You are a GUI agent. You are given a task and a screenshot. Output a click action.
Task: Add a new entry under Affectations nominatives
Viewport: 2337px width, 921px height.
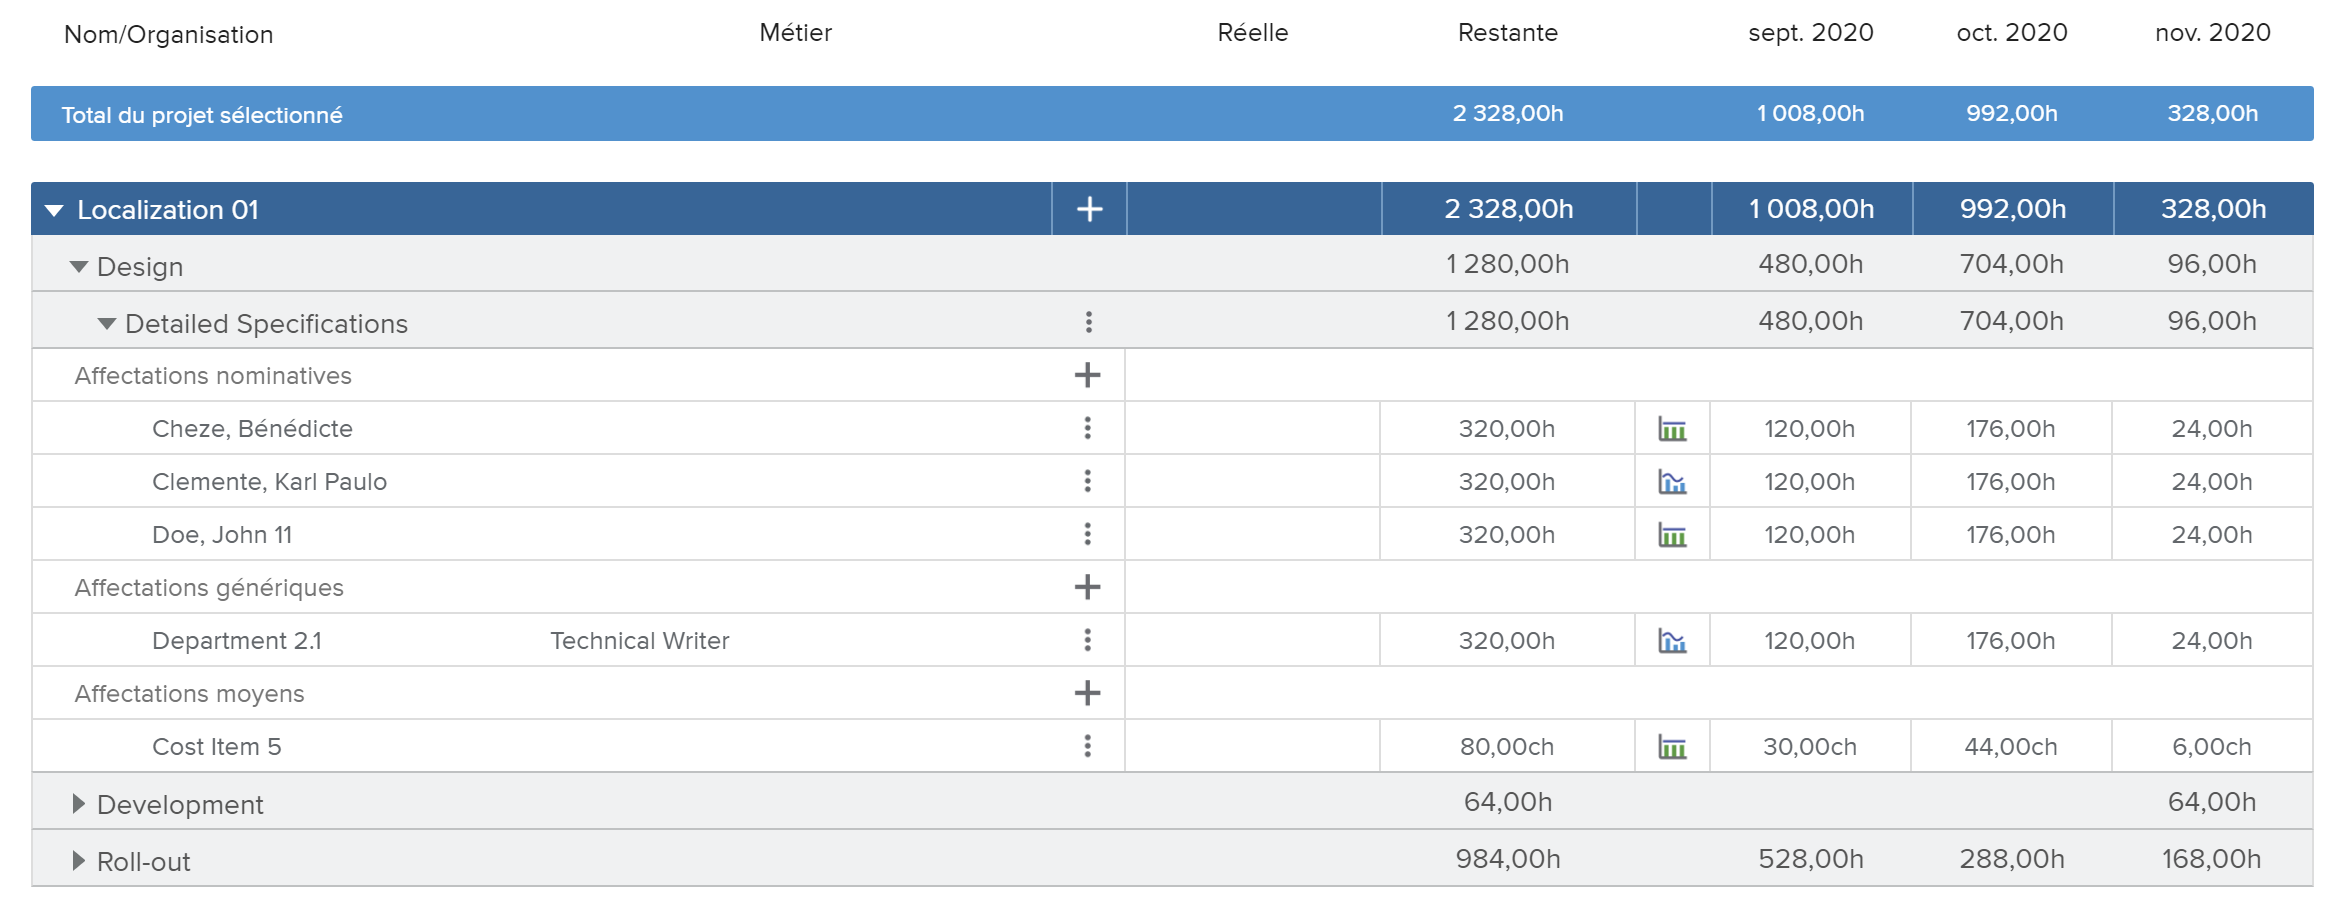pos(1087,375)
